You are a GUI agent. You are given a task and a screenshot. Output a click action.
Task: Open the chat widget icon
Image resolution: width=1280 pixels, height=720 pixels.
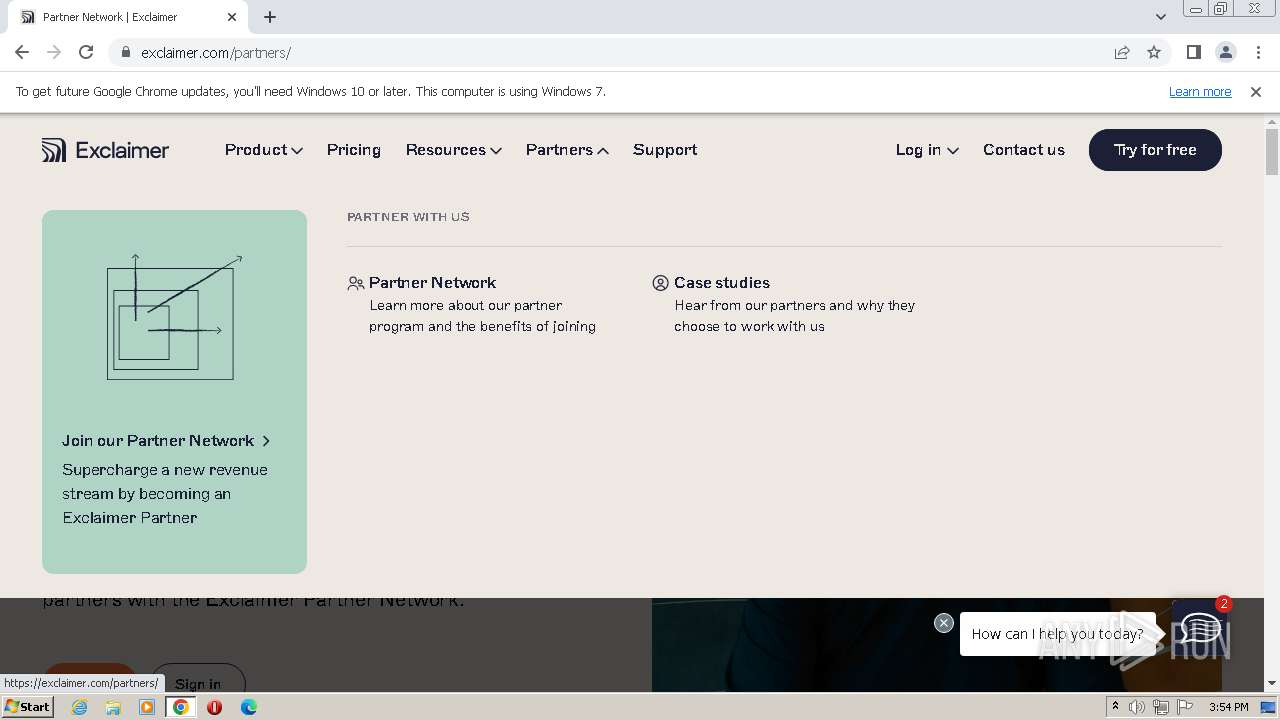click(x=1200, y=628)
